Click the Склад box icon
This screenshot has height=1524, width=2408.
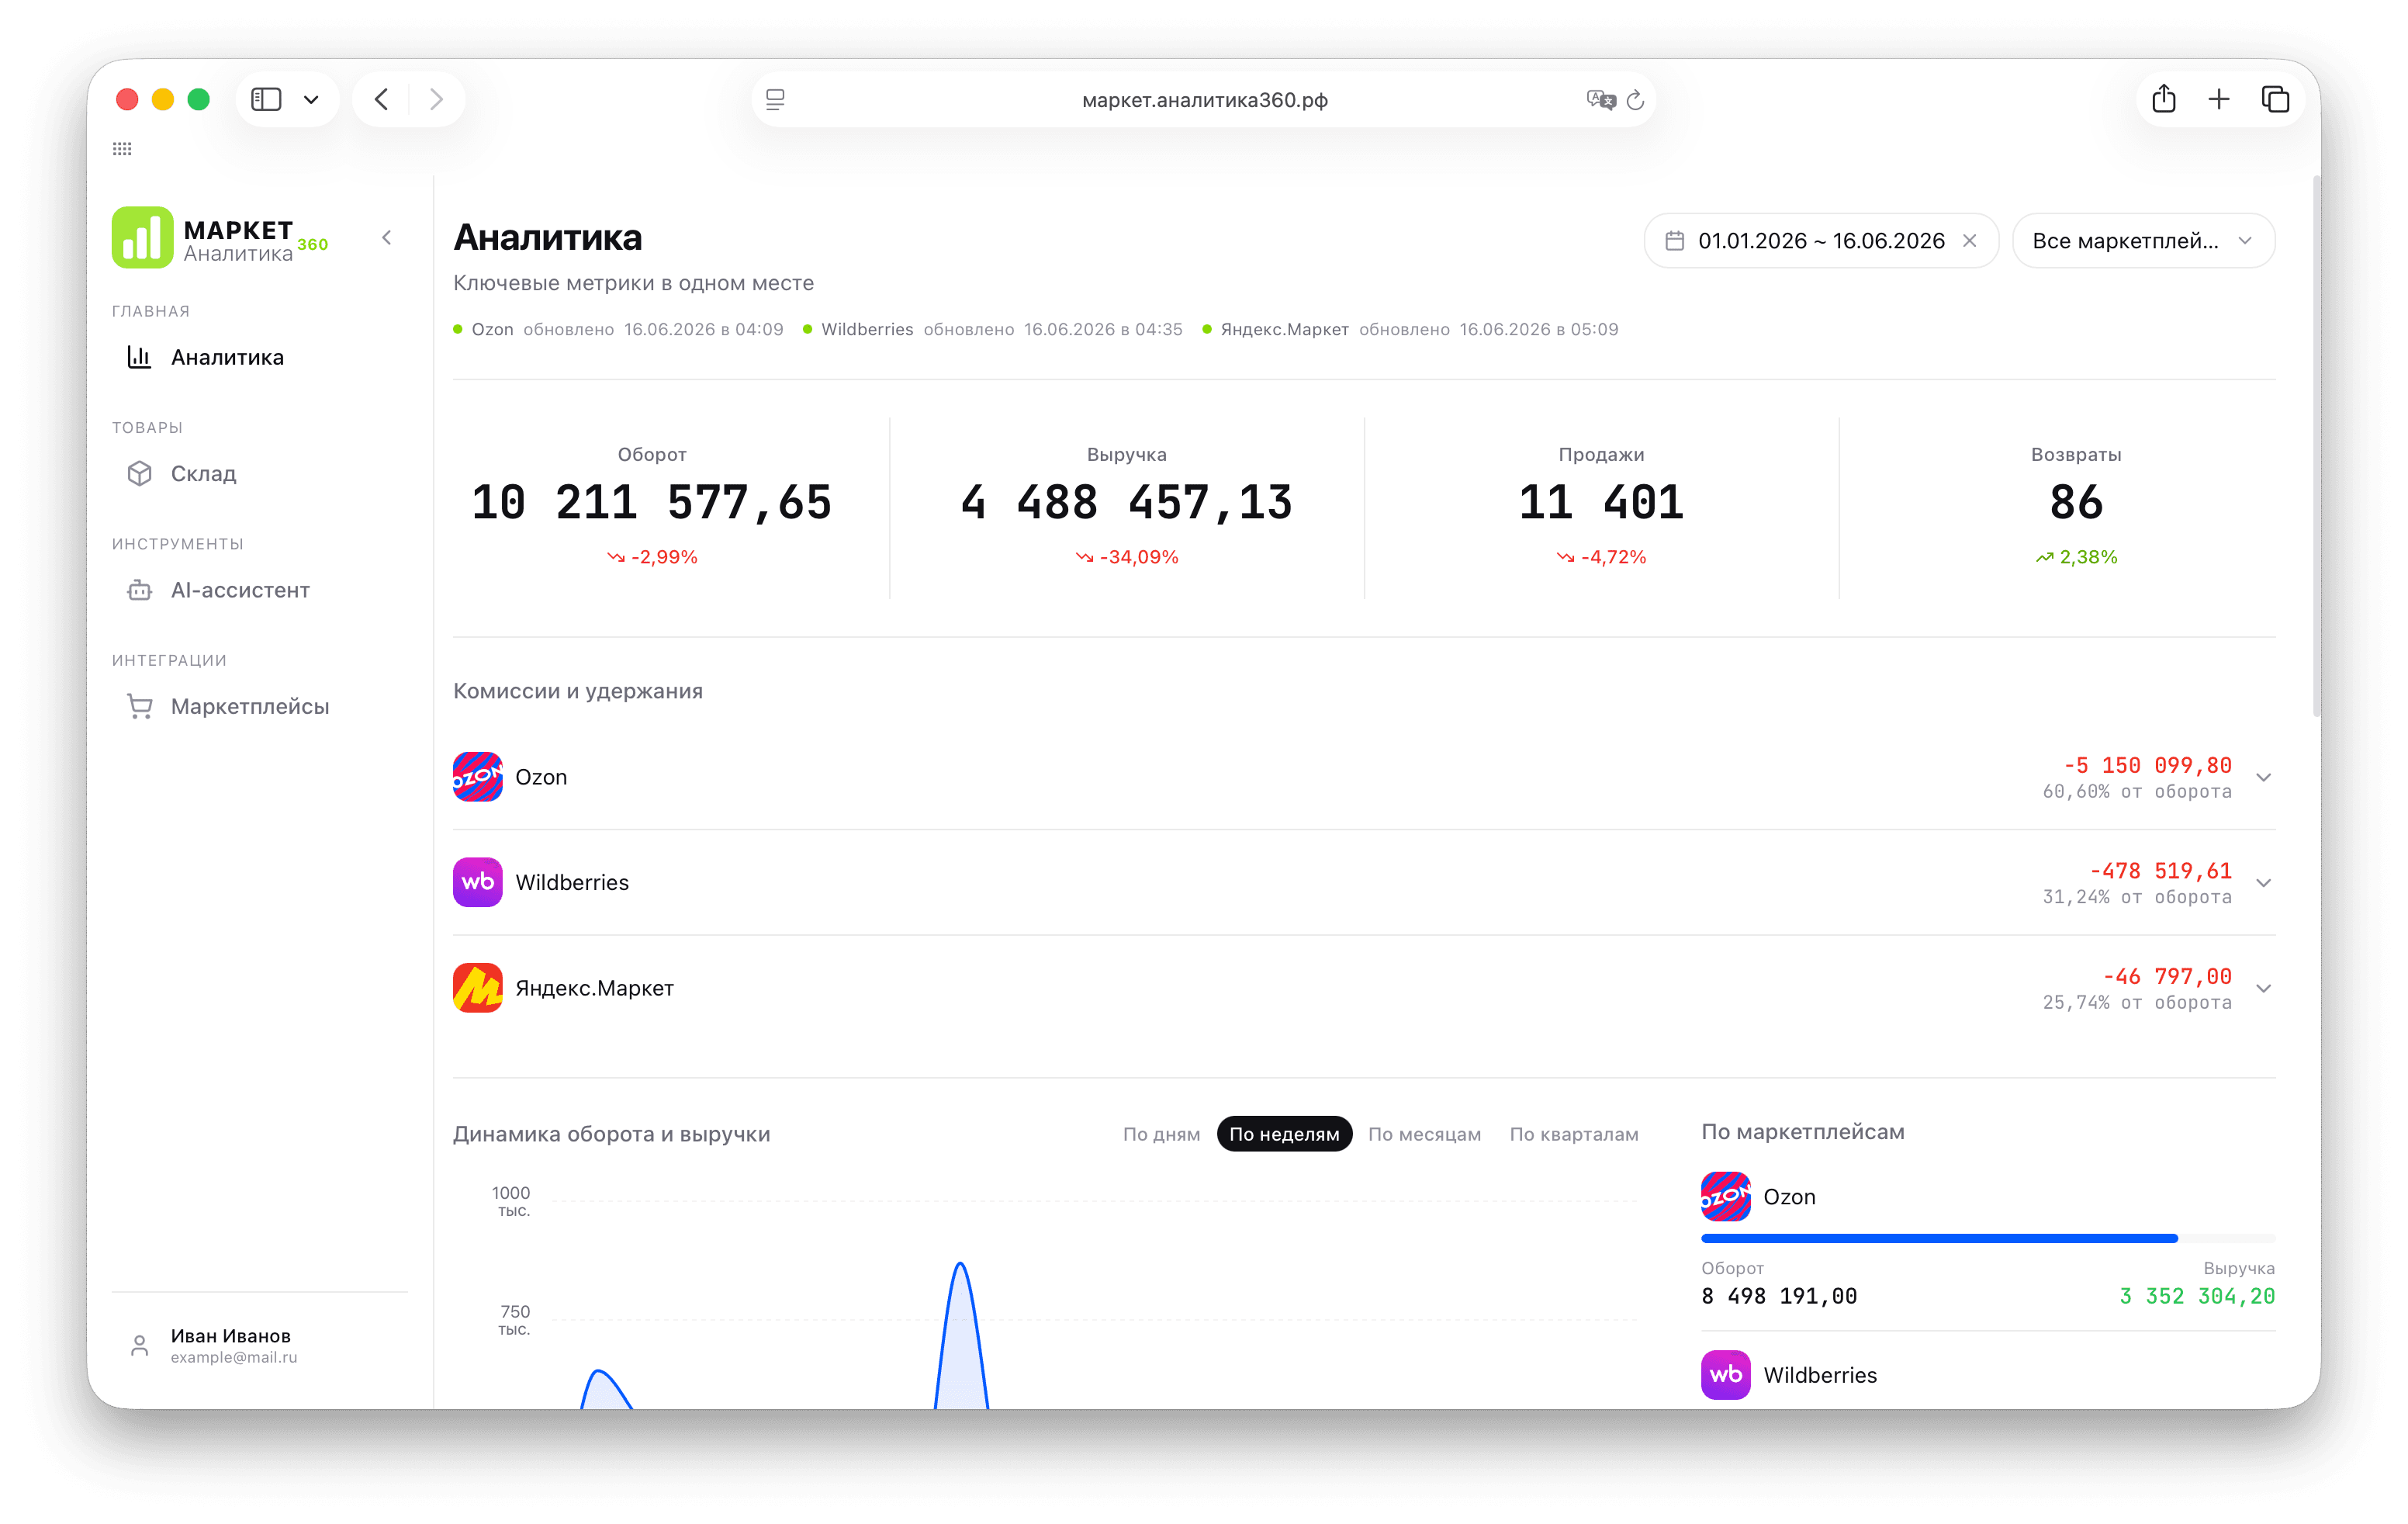[x=139, y=473]
